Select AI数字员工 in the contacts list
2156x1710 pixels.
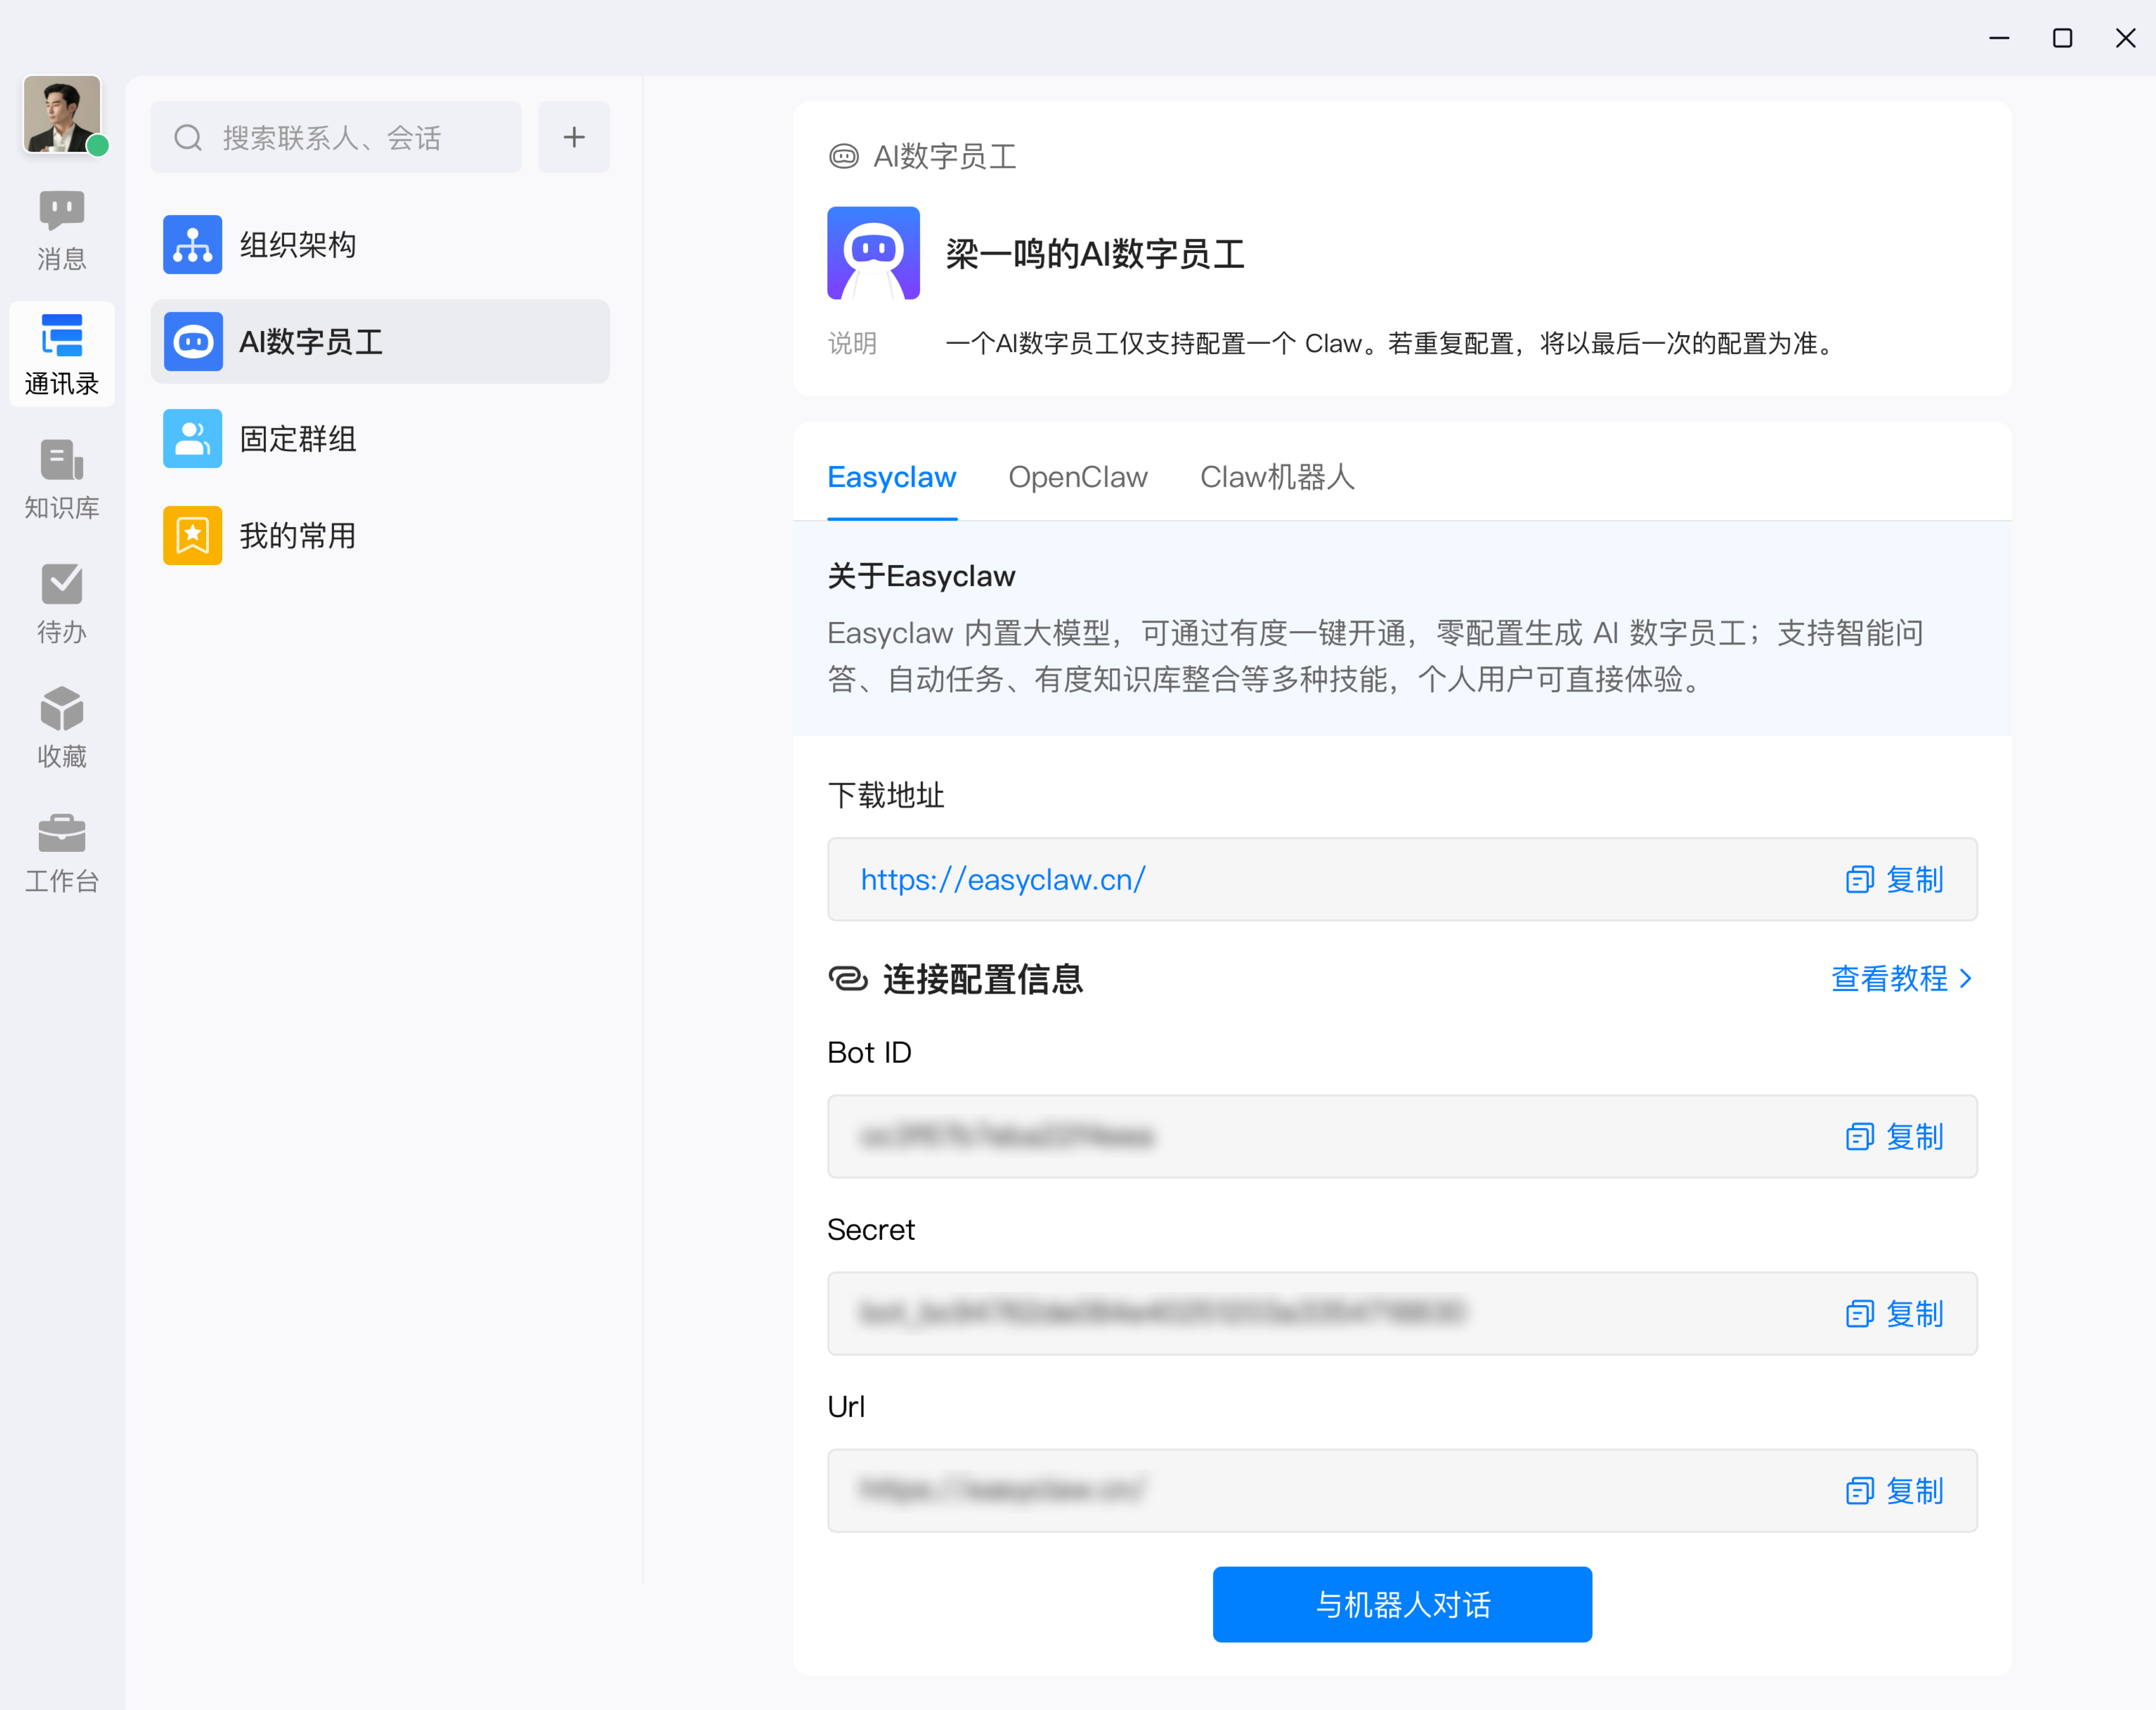(x=380, y=341)
